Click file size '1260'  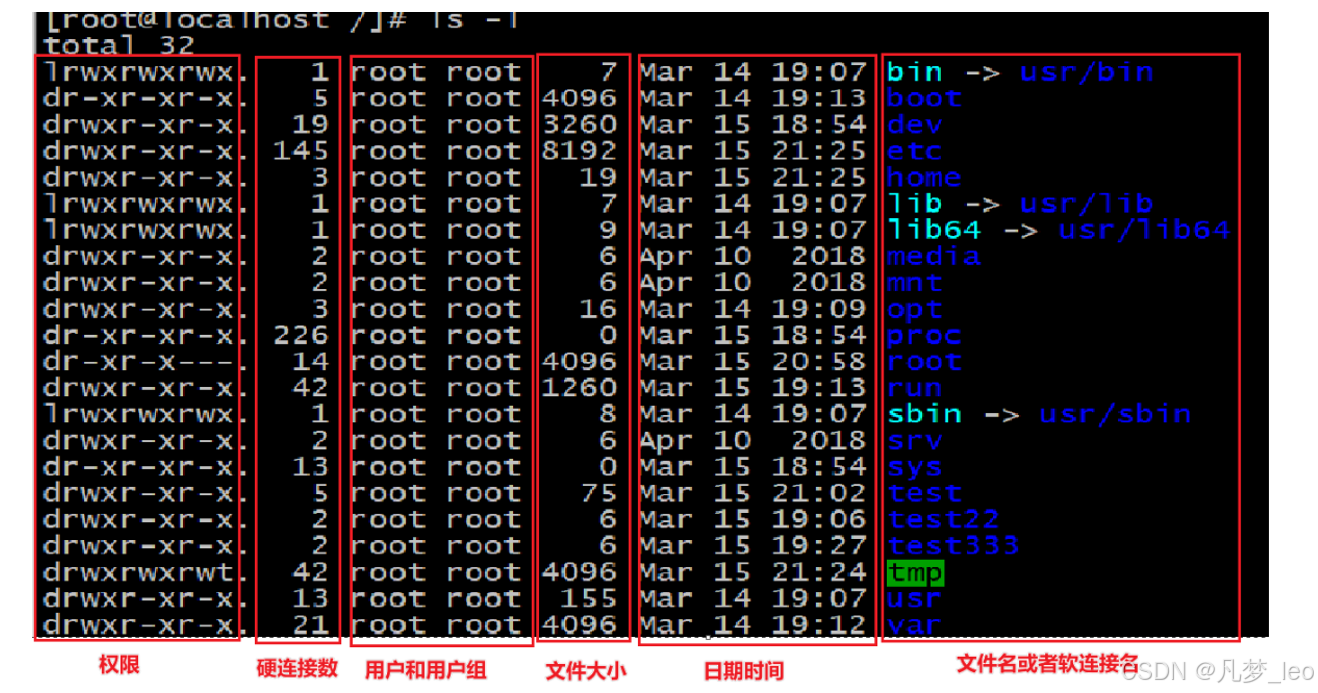(580, 388)
